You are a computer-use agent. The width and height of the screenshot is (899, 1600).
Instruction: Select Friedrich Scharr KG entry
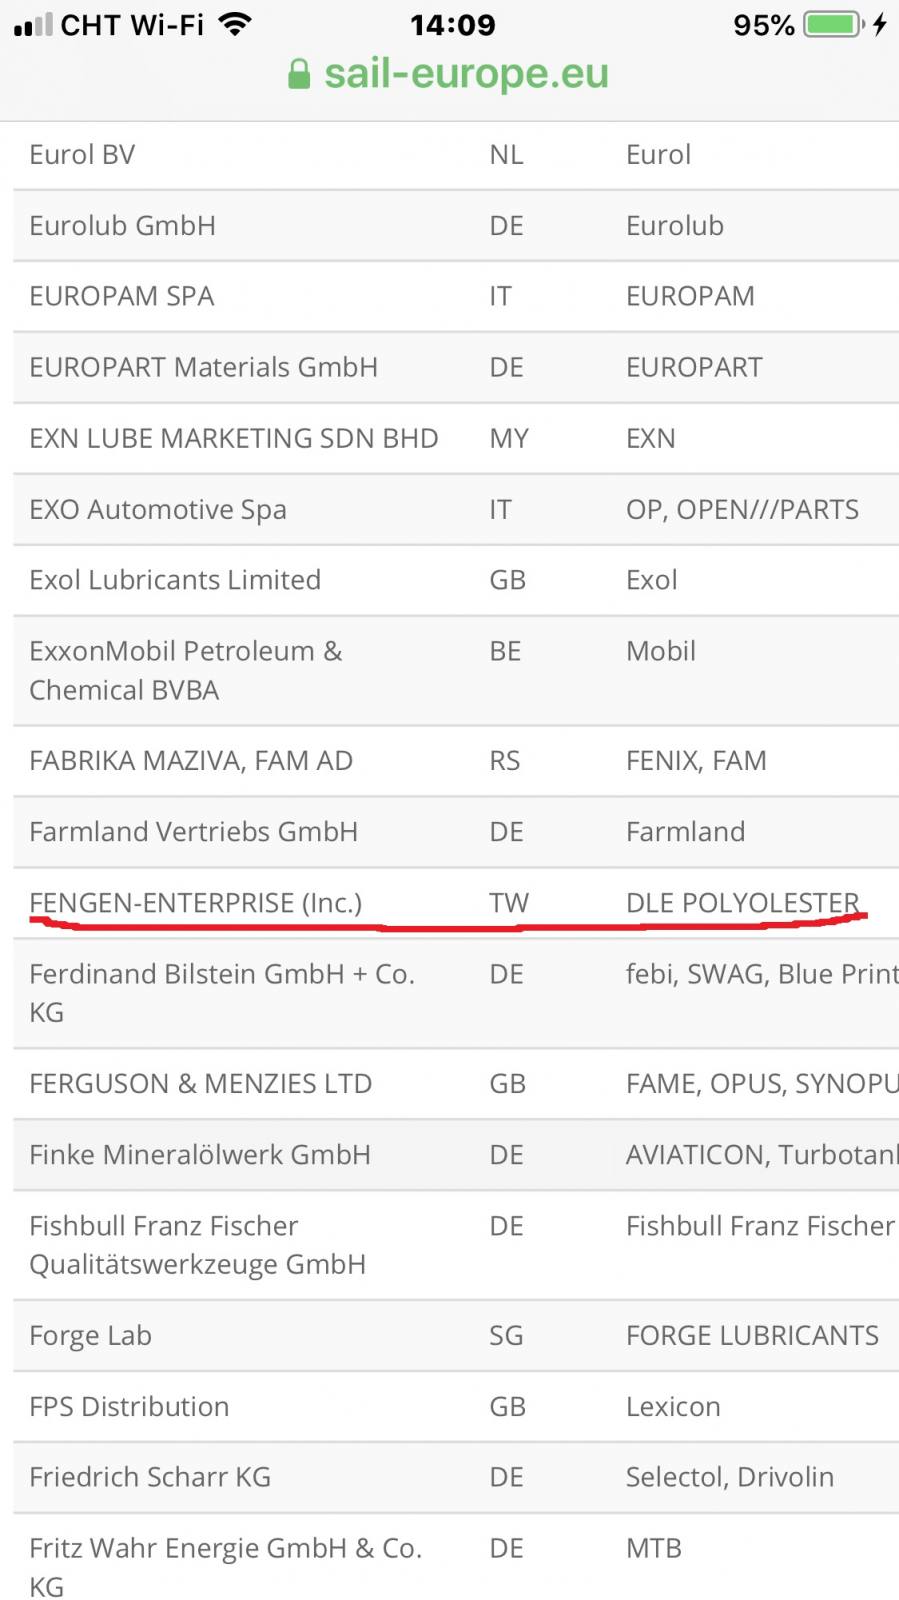coord(150,1477)
